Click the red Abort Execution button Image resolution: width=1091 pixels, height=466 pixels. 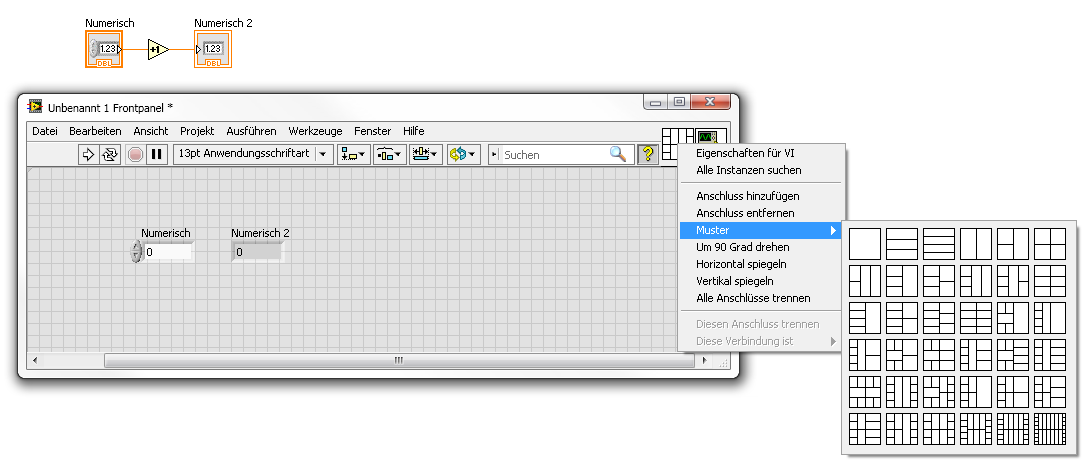click(x=136, y=154)
